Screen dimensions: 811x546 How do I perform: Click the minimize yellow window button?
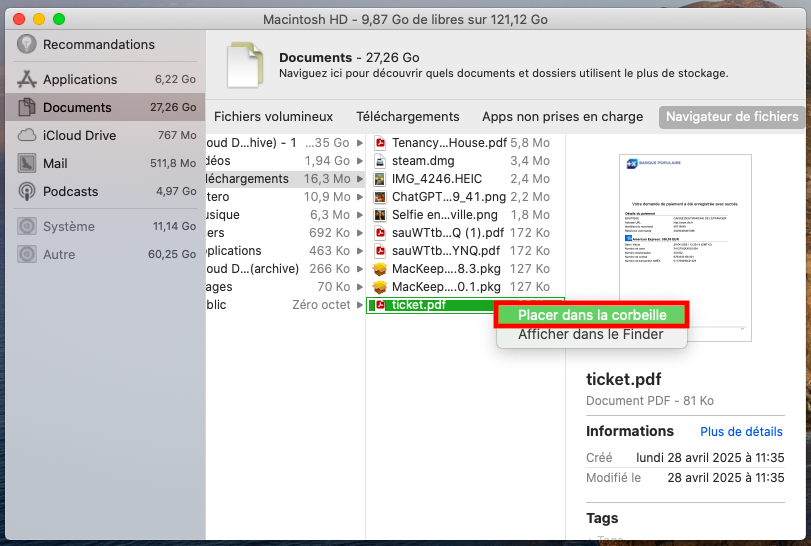pyautogui.click(x=39, y=20)
